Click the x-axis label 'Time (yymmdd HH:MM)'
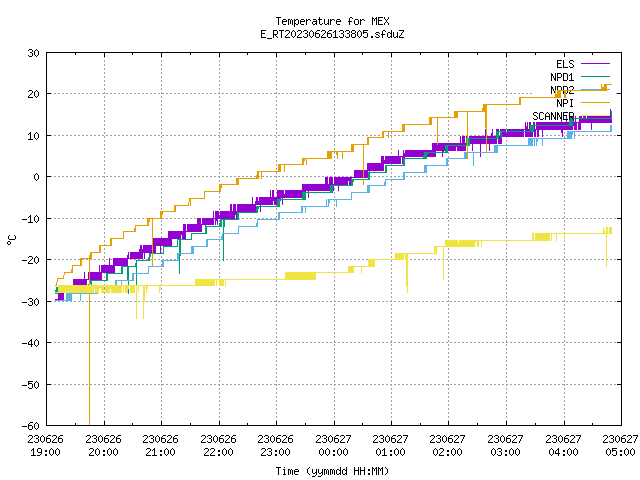Screen dimensions: 640x480 tap(332, 471)
